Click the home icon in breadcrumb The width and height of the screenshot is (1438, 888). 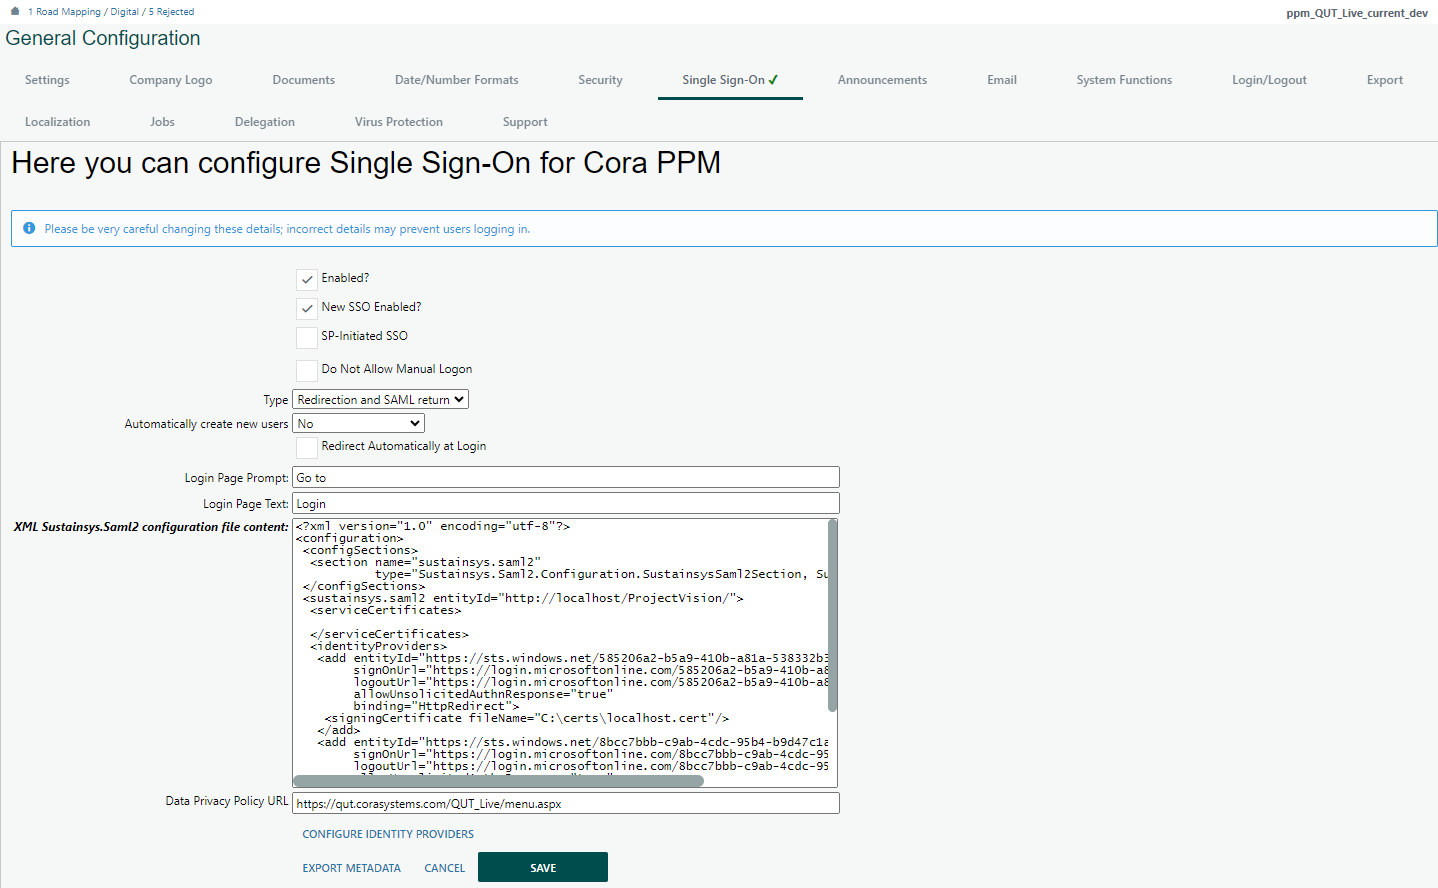tap(15, 11)
